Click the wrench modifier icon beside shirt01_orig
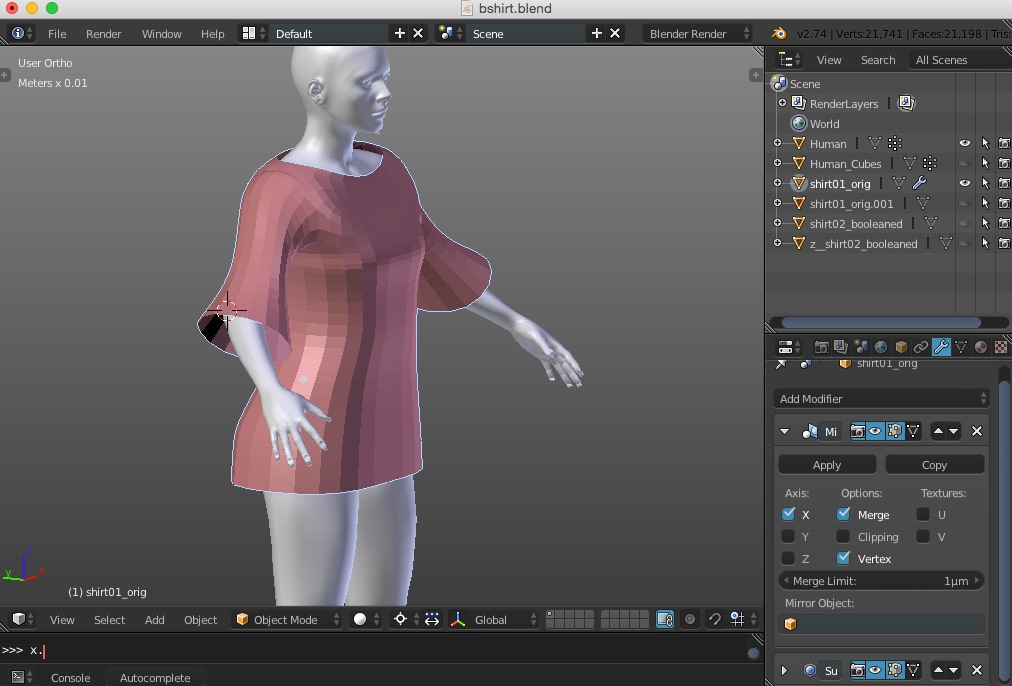Image resolution: width=1012 pixels, height=686 pixels. (919, 183)
